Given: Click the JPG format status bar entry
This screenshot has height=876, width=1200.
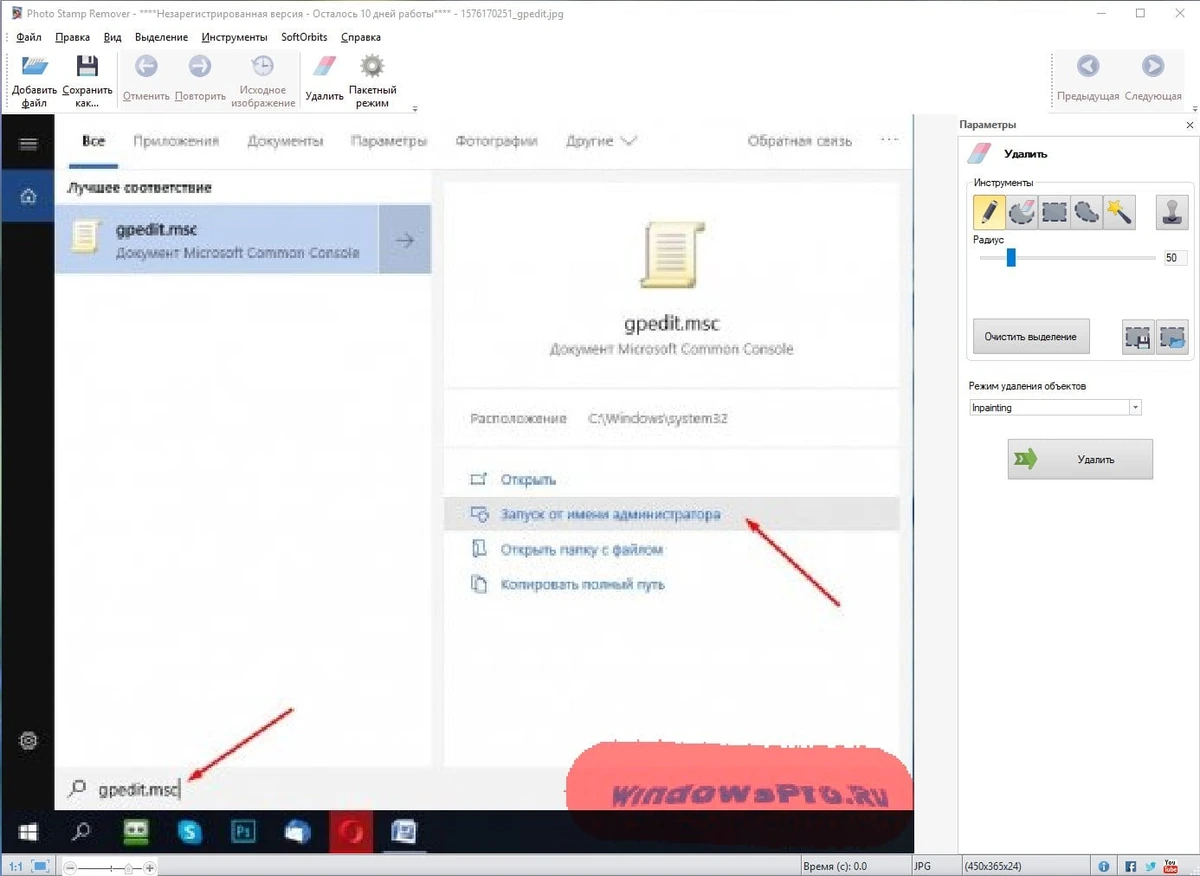Looking at the screenshot, I should (x=922, y=867).
